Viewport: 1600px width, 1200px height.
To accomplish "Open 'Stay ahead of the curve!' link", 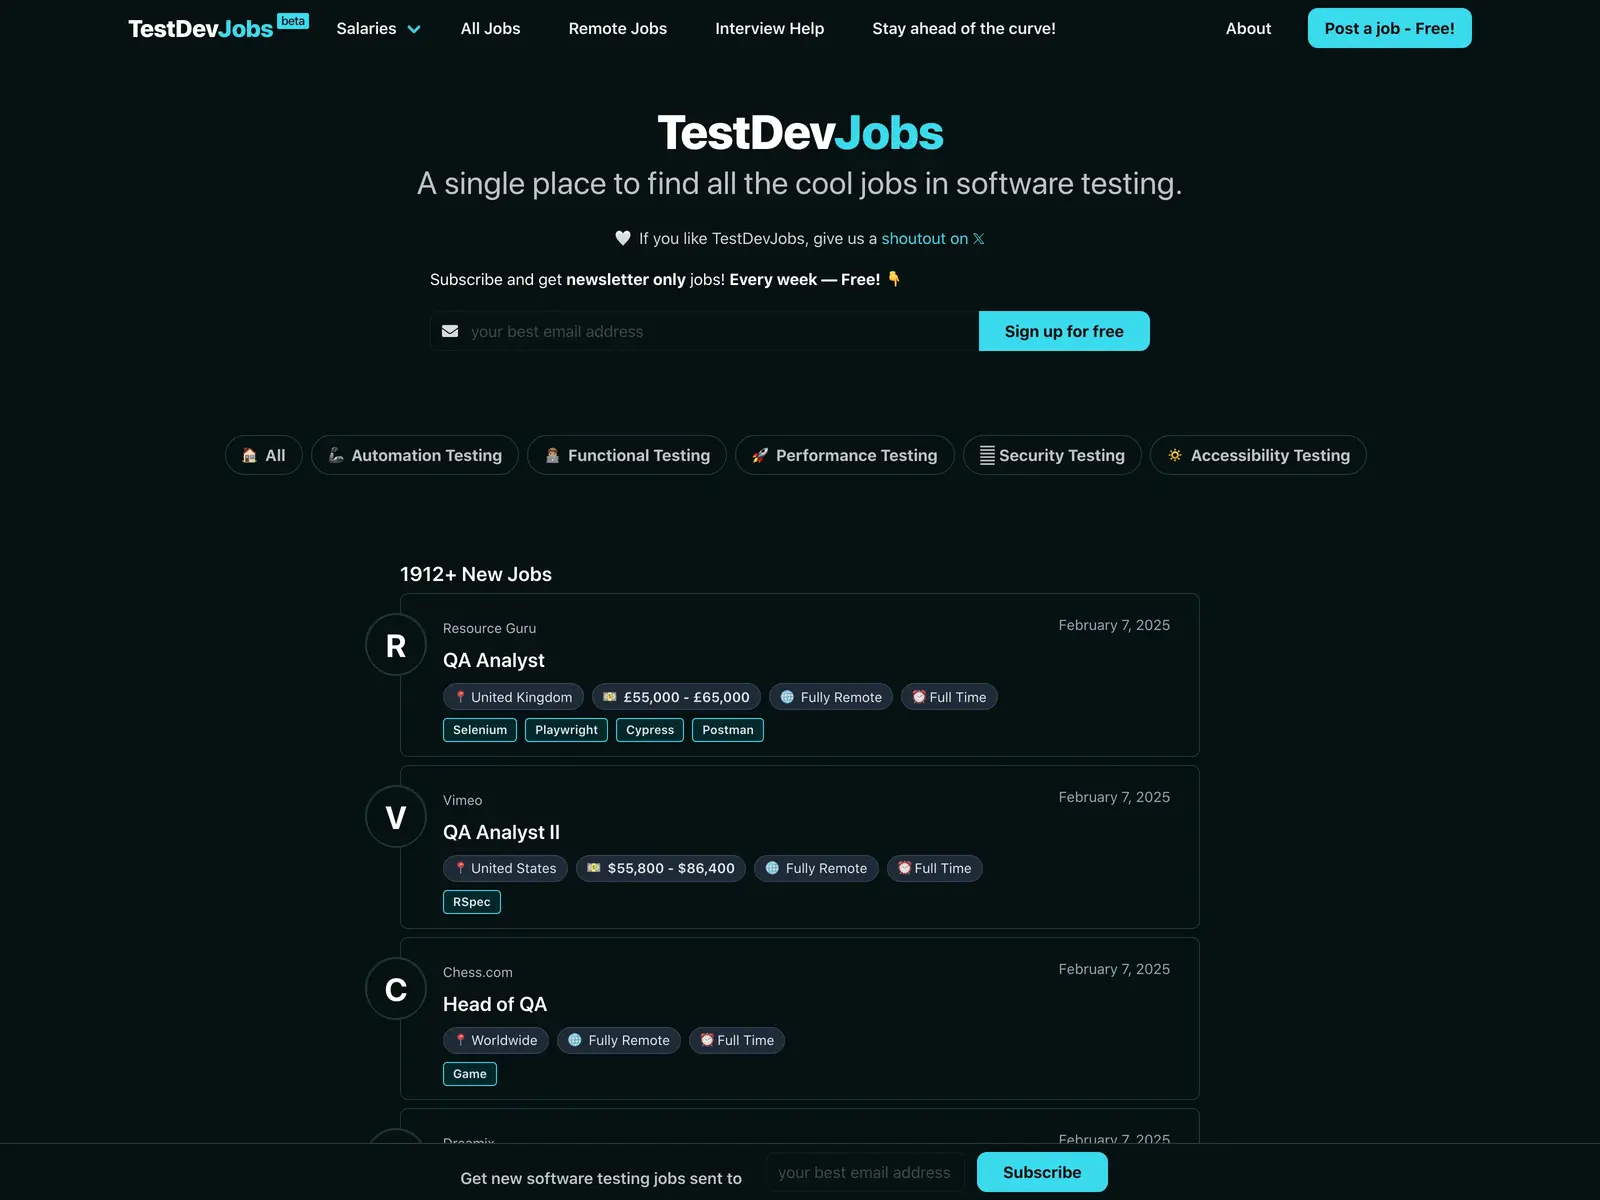I will point(964,28).
